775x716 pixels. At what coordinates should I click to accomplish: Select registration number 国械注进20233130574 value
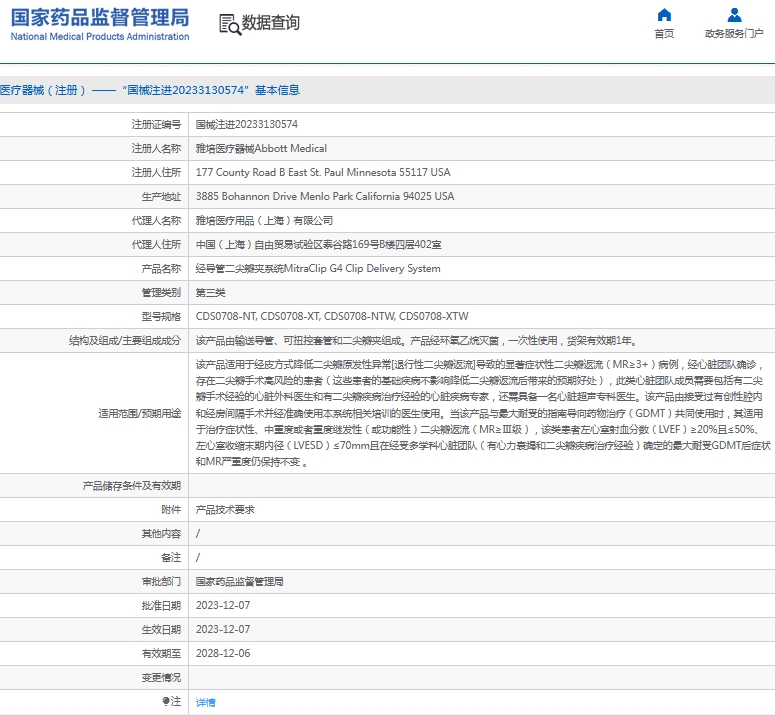point(247,125)
